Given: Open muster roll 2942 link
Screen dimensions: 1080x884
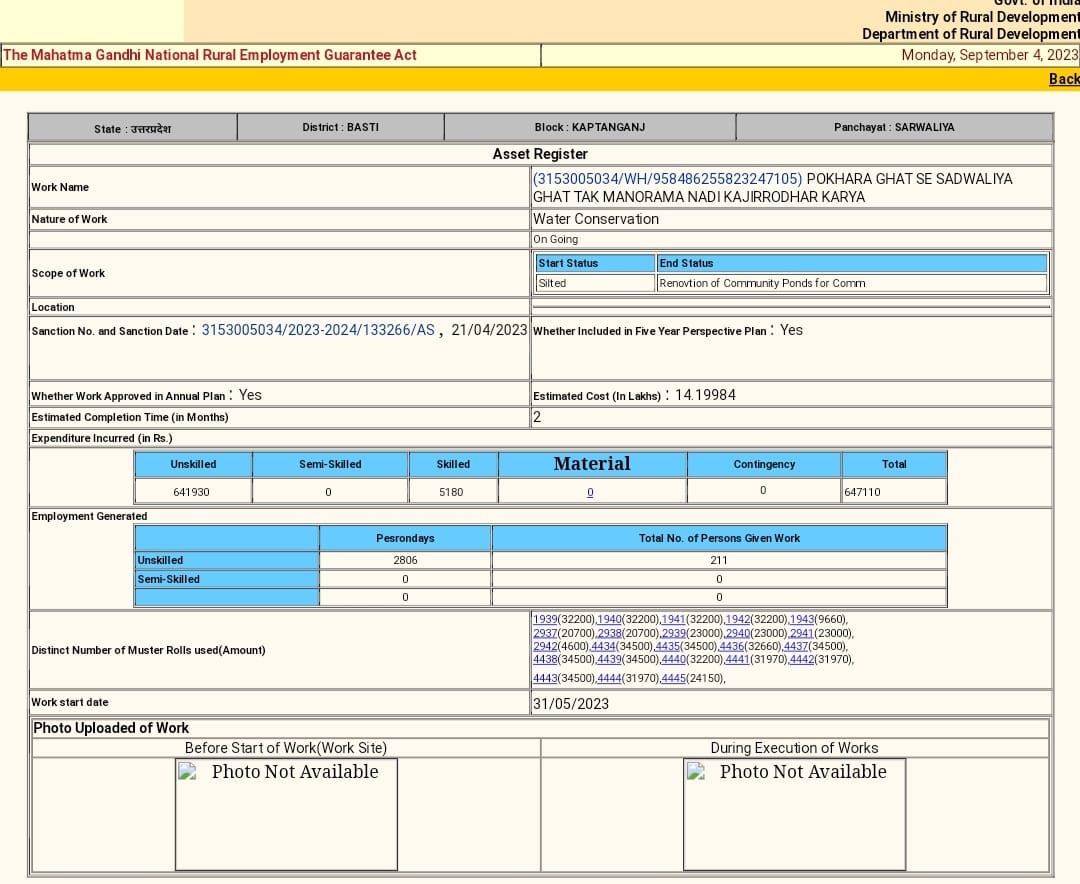Looking at the screenshot, I should click(545, 646).
